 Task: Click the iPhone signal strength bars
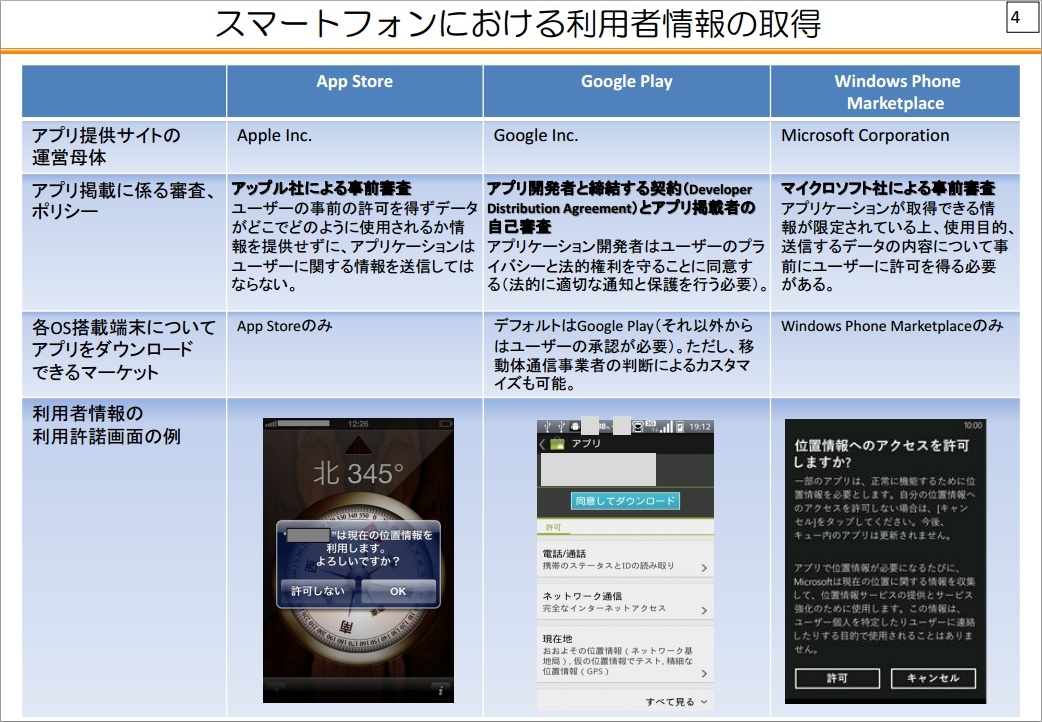click(270, 423)
